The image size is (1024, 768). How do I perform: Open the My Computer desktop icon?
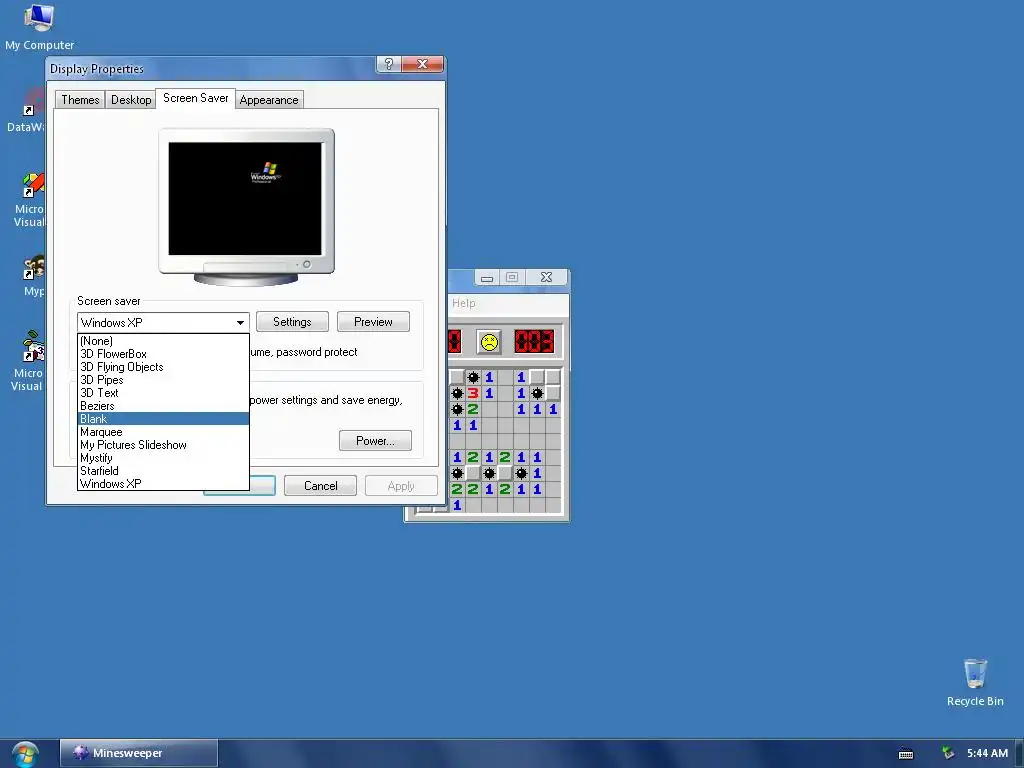(39, 27)
